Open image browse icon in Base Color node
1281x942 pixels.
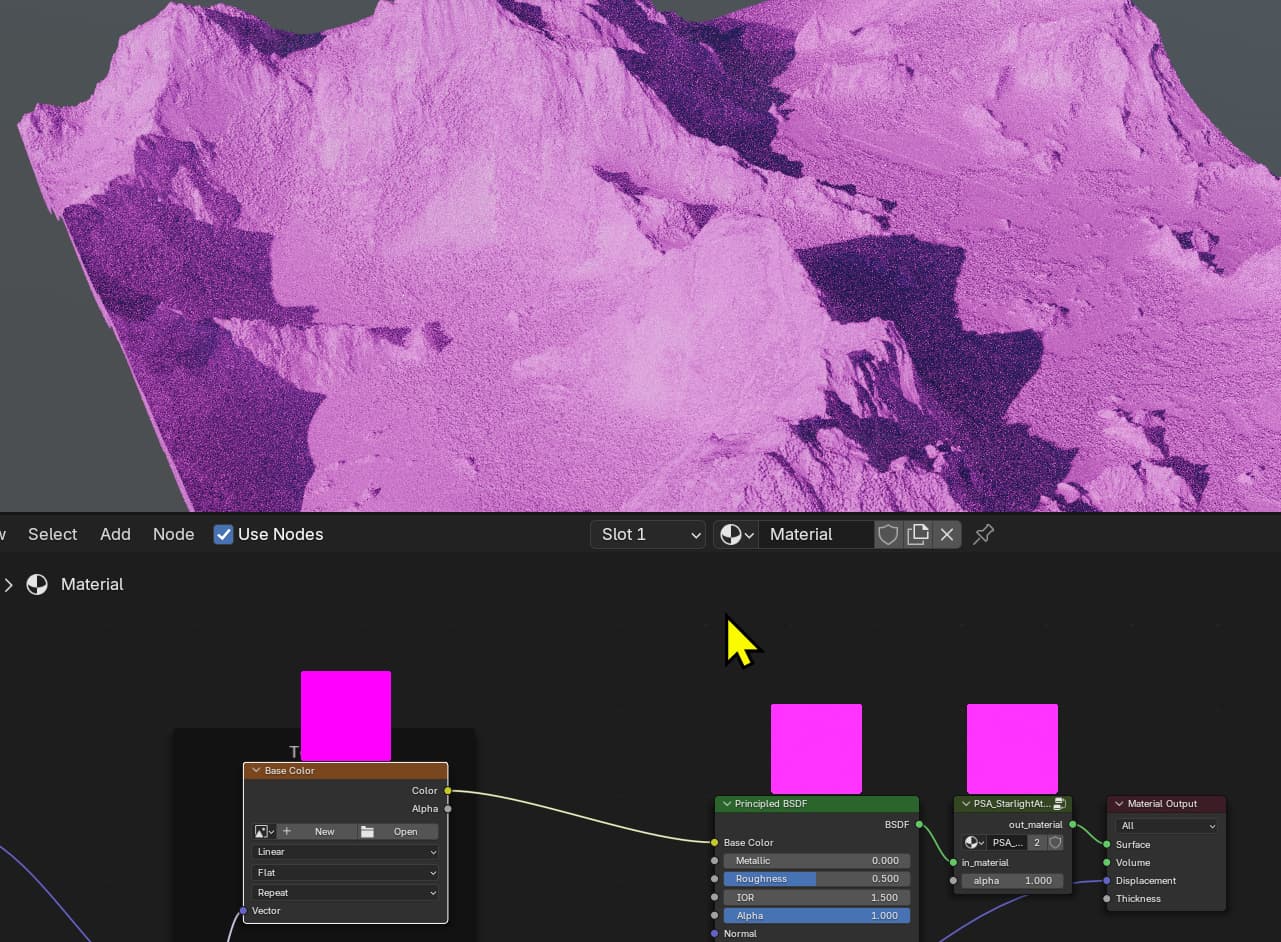click(265, 832)
